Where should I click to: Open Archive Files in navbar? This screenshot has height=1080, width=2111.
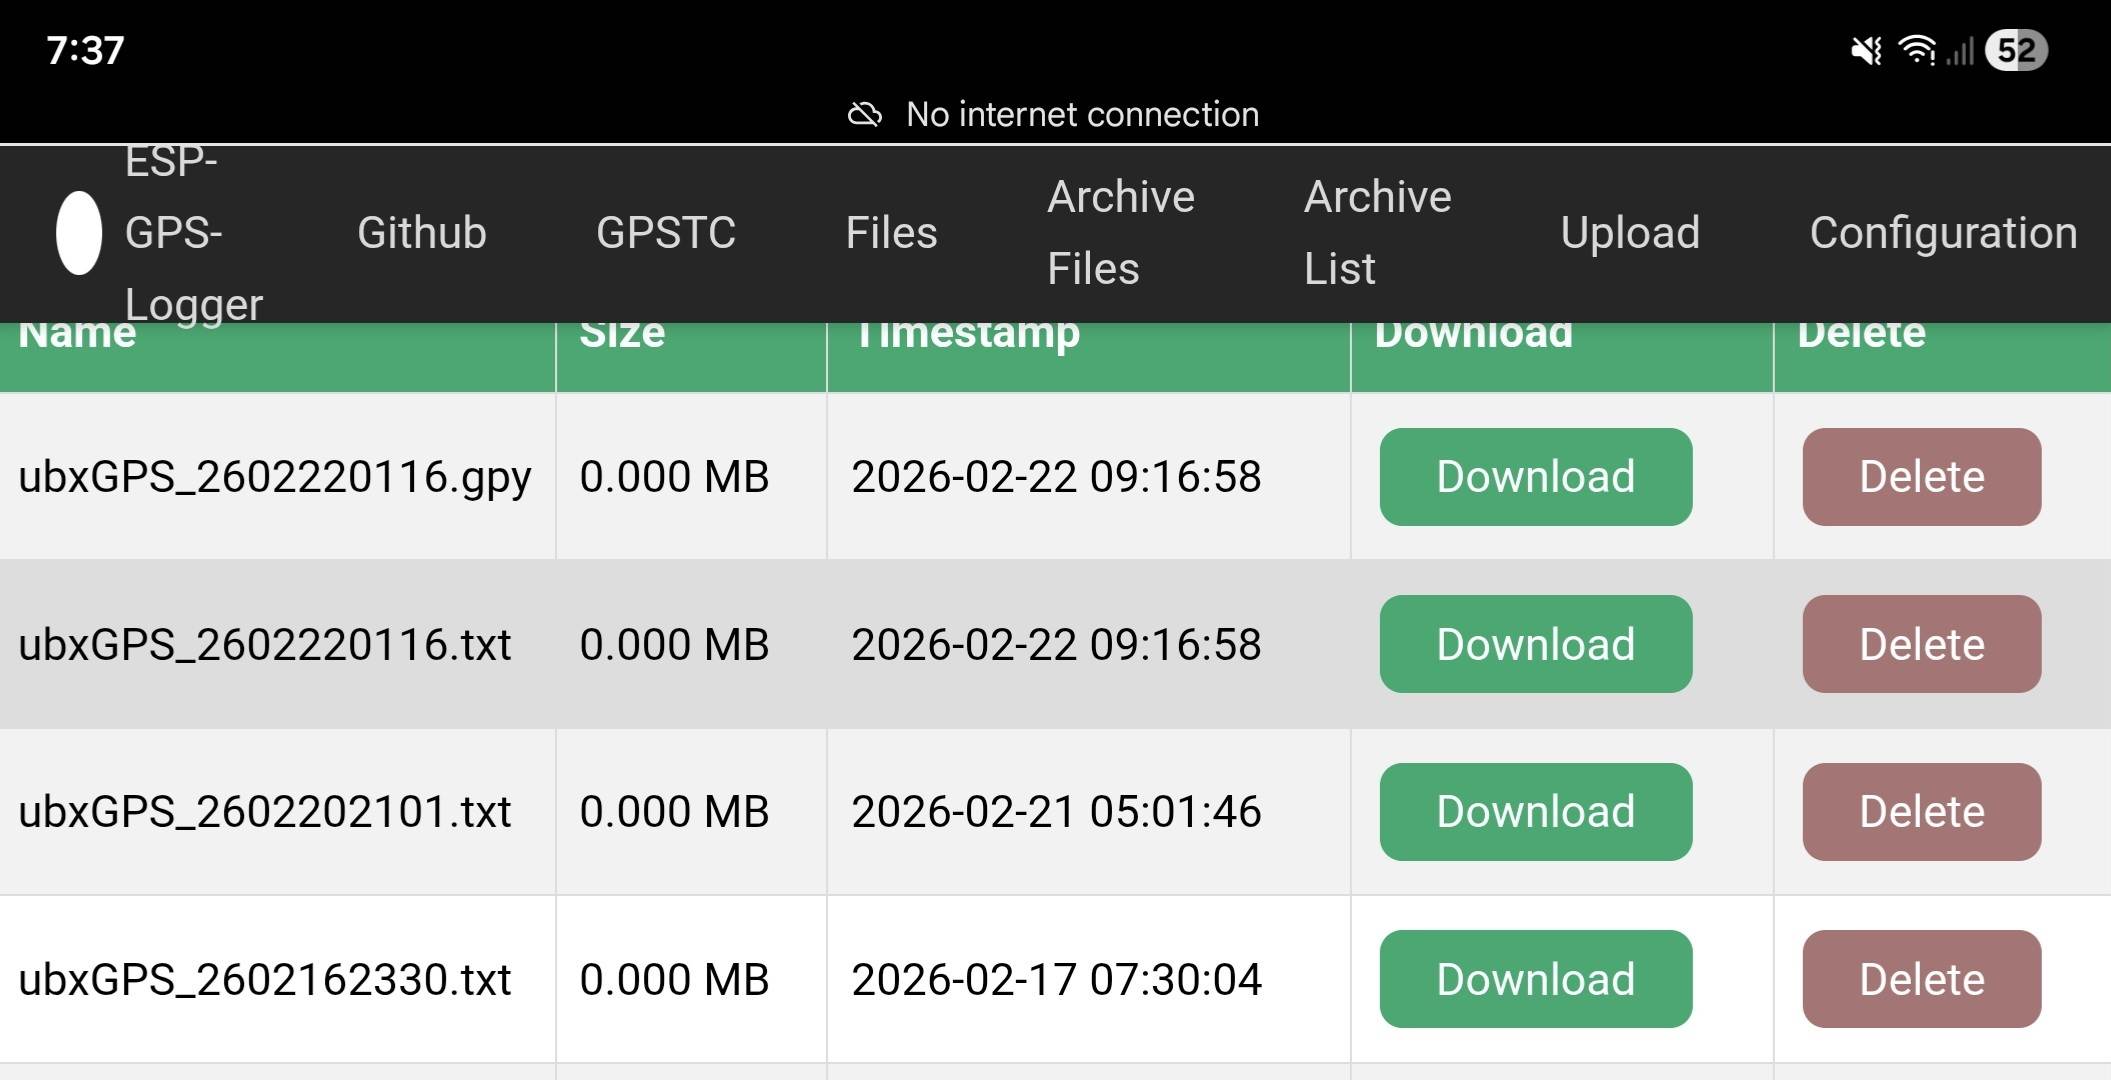(x=1120, y=233)
